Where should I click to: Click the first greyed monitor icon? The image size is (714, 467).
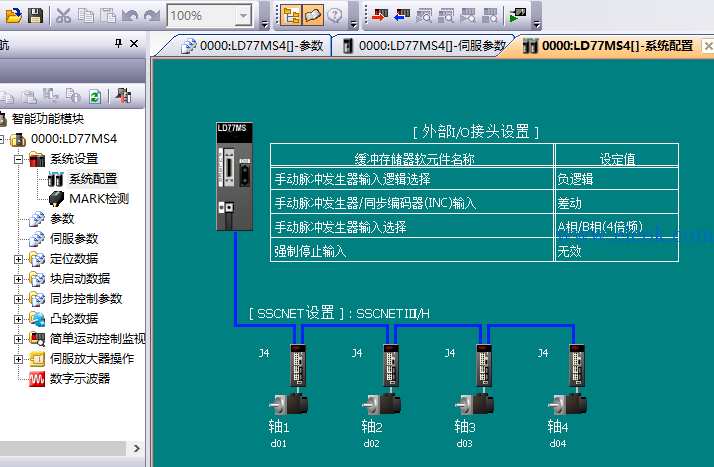click(x=424, y=15)
